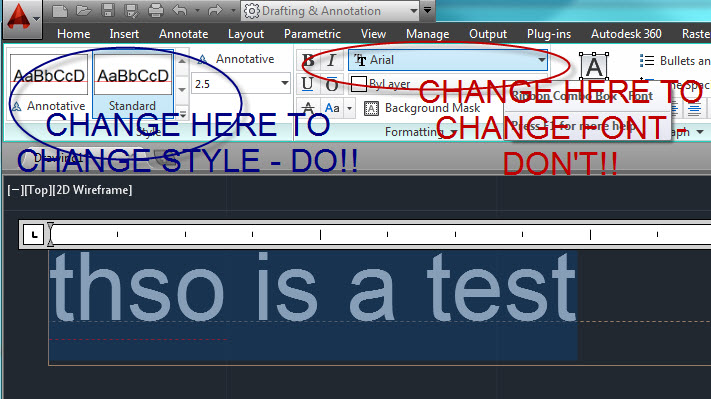
Task: Open the Parametric ribbon tab
Action: pyautogui.click(x=312, y=34)
